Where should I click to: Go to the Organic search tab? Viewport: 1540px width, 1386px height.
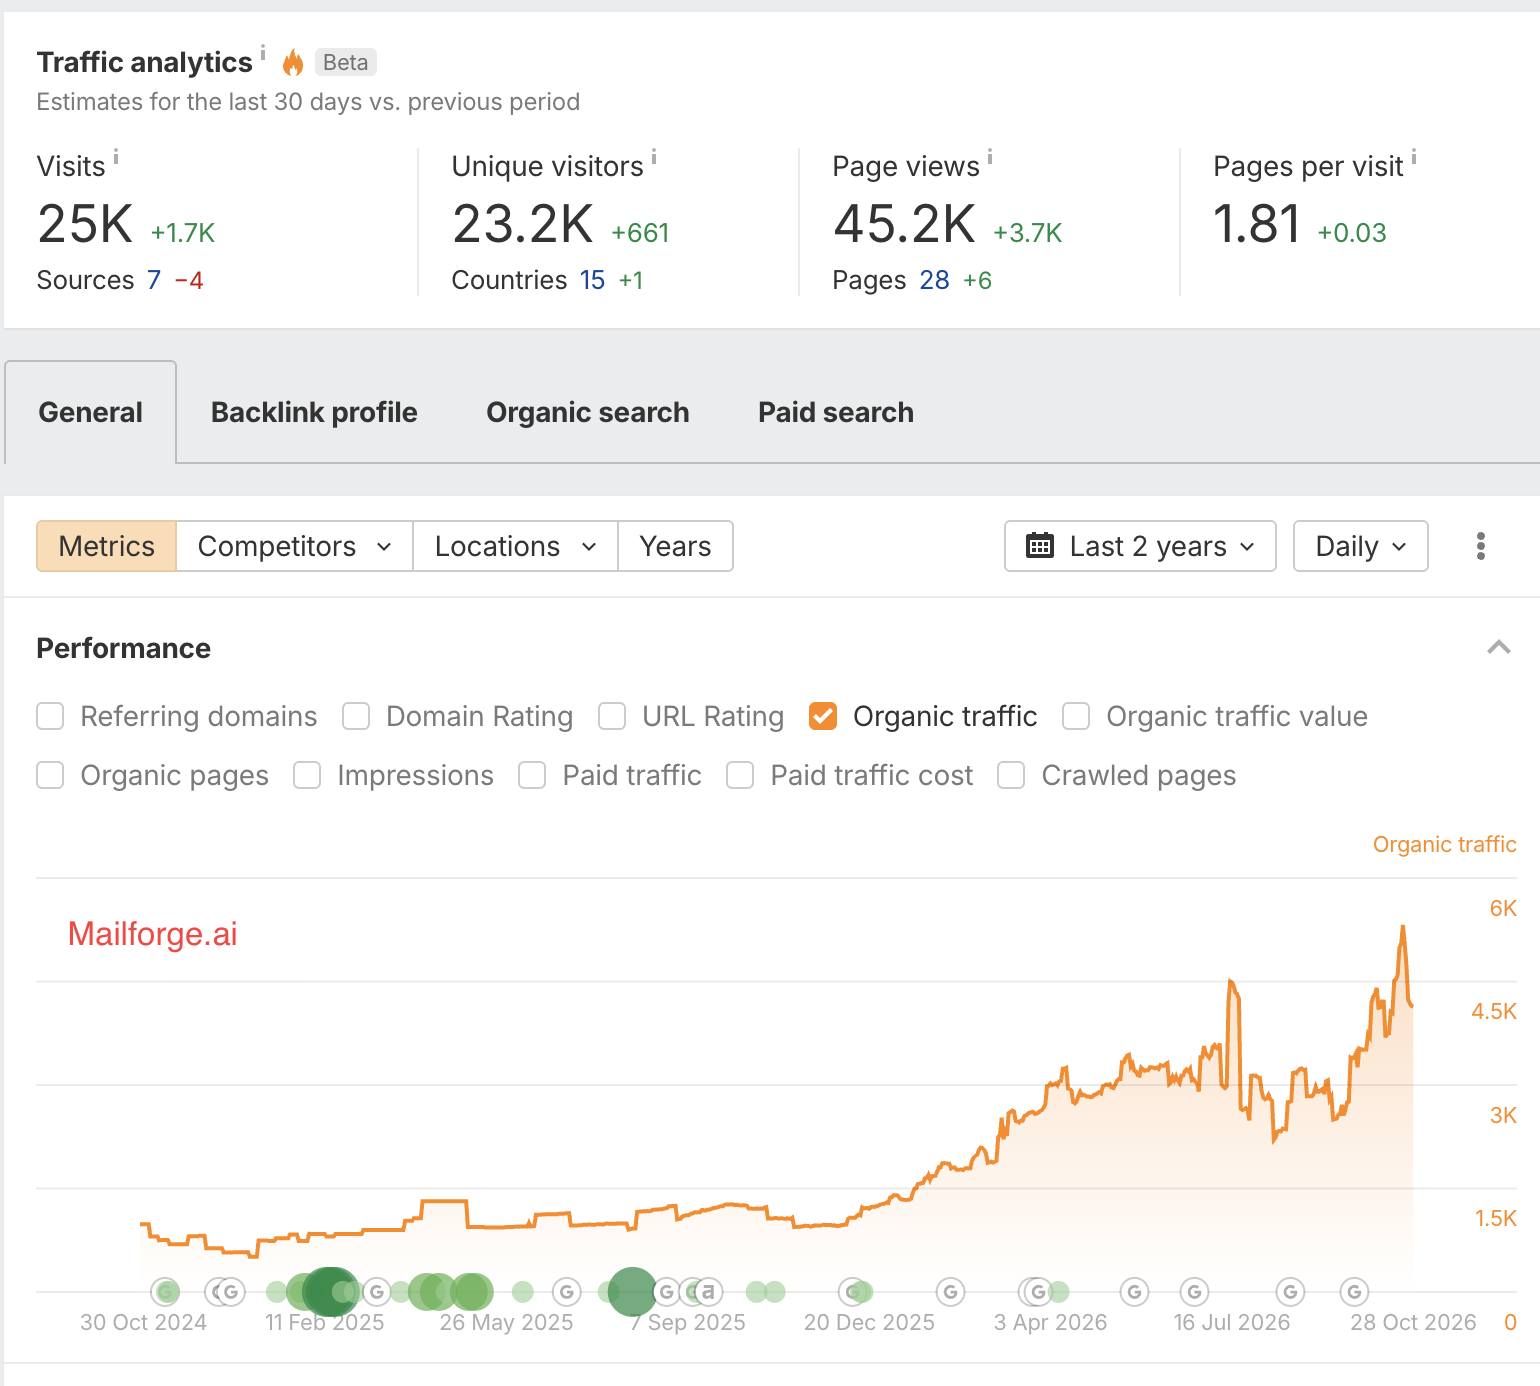(588, 412)
